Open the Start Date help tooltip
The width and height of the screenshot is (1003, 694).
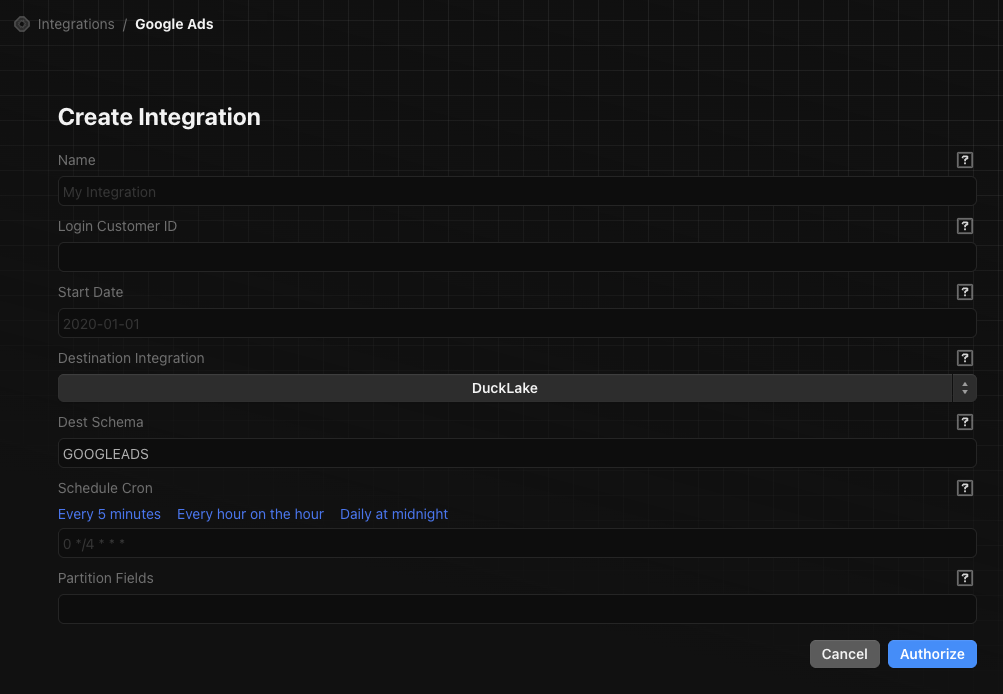click(964, 292)
